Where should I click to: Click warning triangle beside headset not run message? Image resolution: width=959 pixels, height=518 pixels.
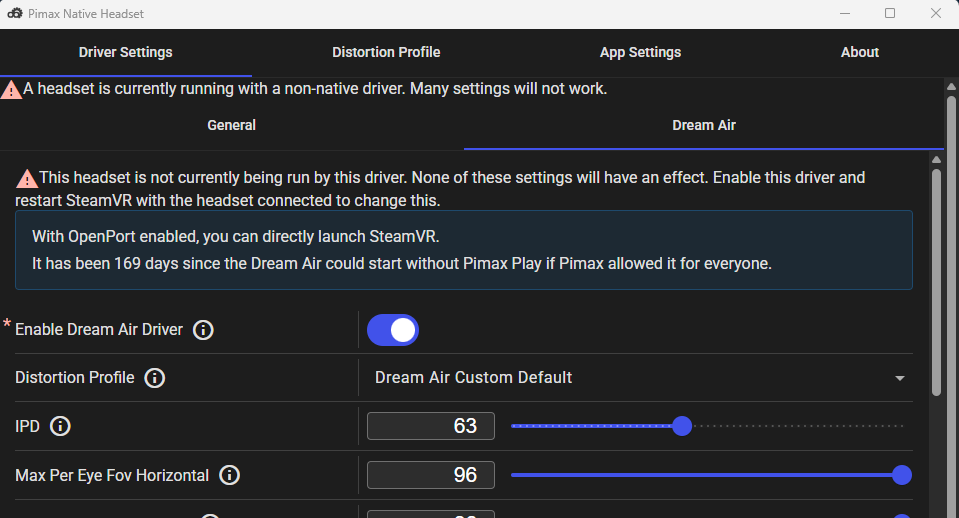coord(26,179)
